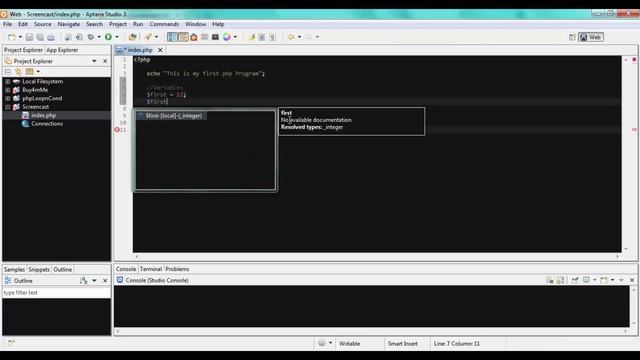Toggle the second highlighted layout toolbar button
The height and width of the screenshot is (360, 640).
(x=183, y=37)
